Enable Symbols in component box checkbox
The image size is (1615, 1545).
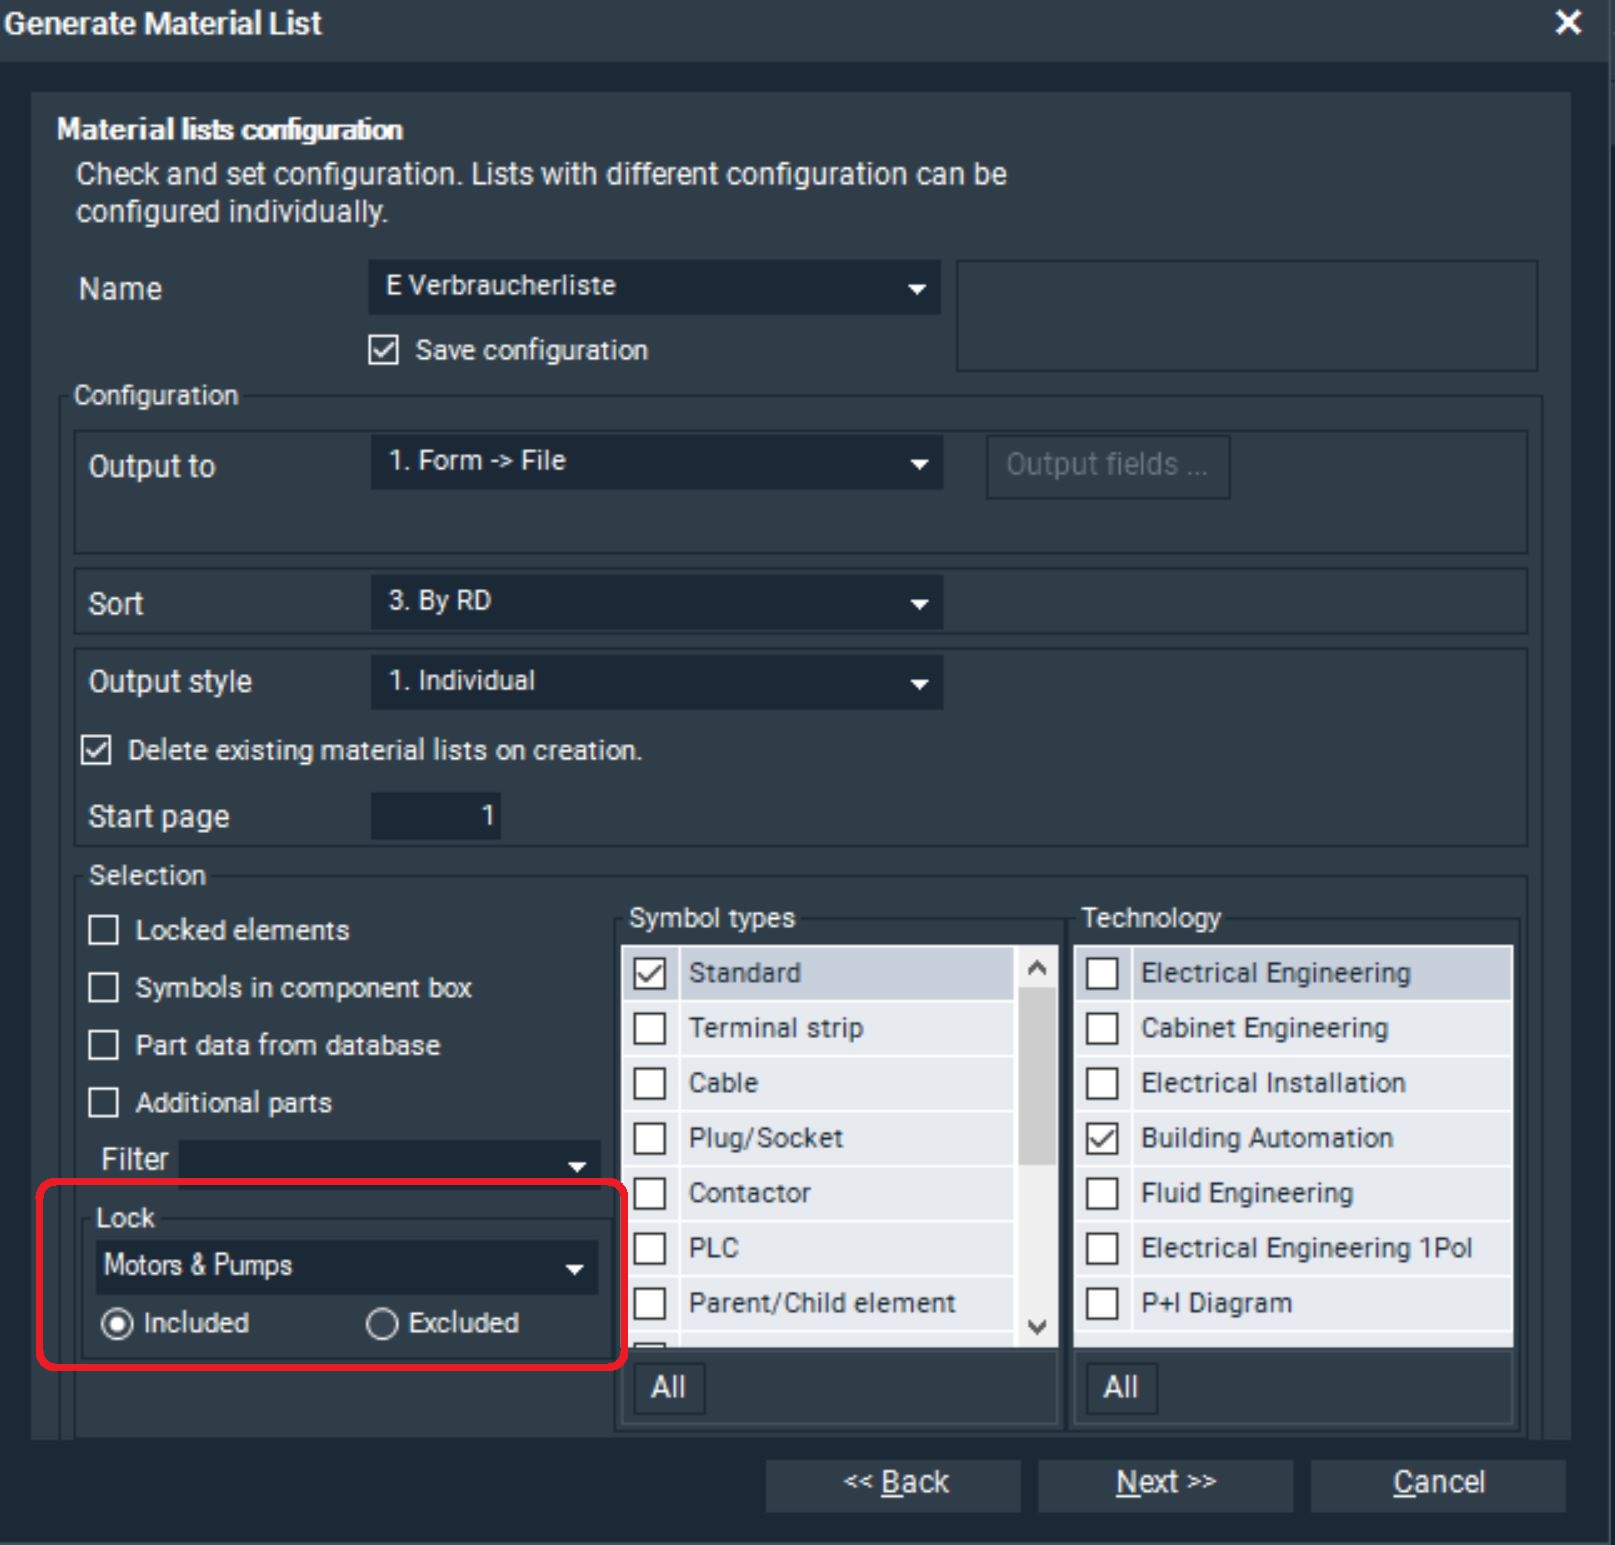point(103,988)
